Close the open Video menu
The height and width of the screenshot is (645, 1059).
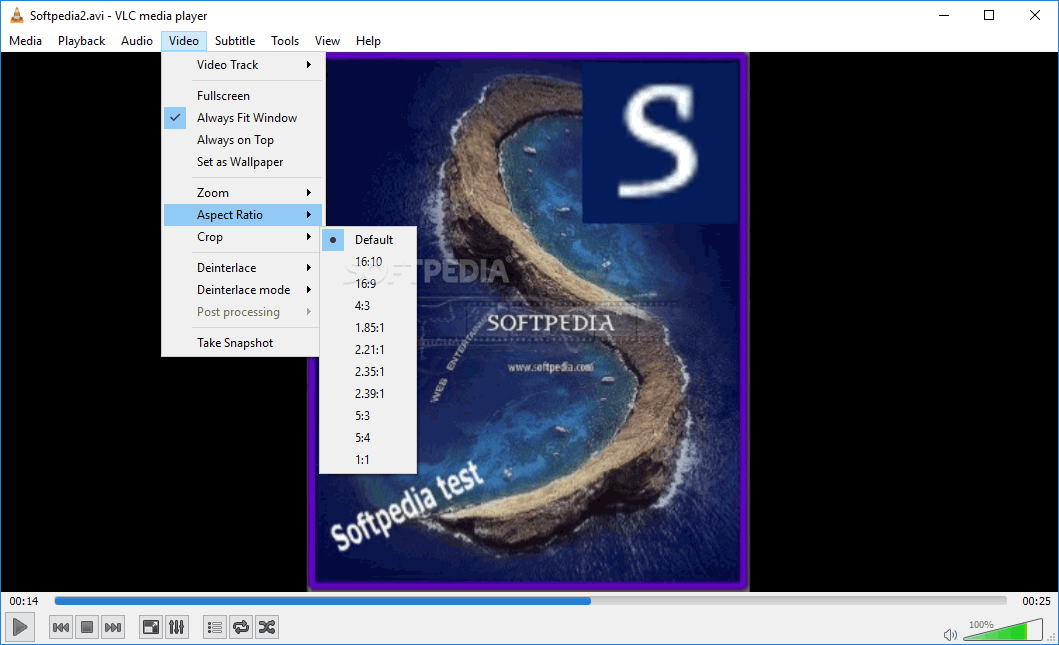coord(184,41)
